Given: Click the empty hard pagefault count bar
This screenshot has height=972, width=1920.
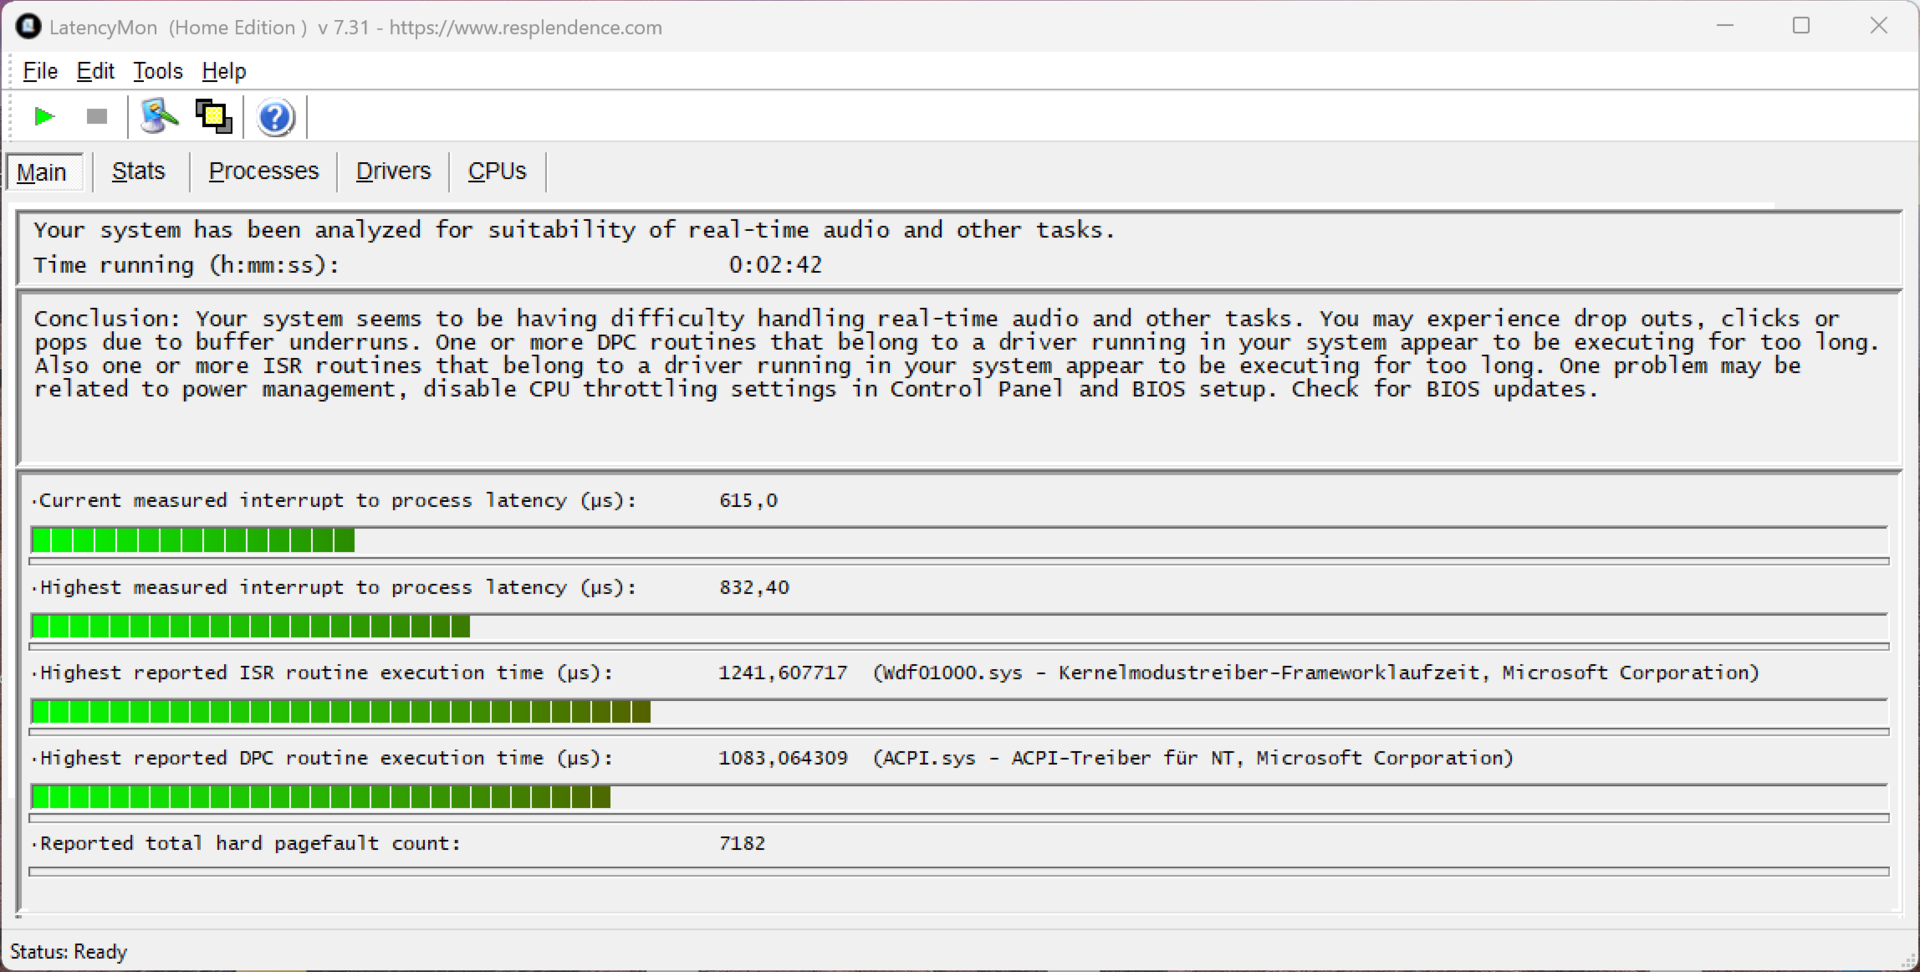Looking at the screenshot, I should coord(959,871).
